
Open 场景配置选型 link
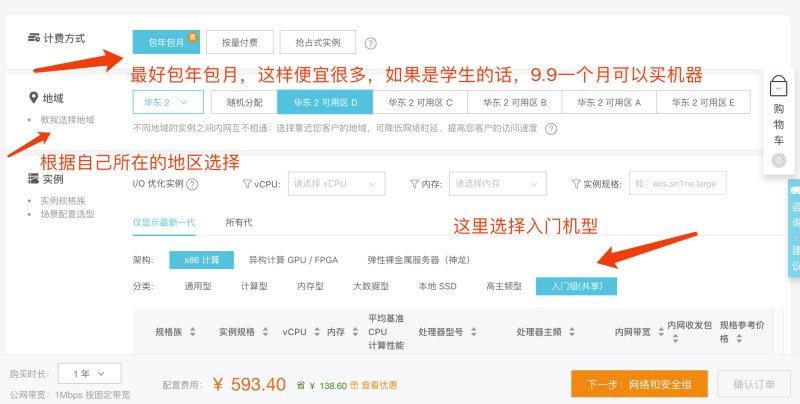(67, 214)
